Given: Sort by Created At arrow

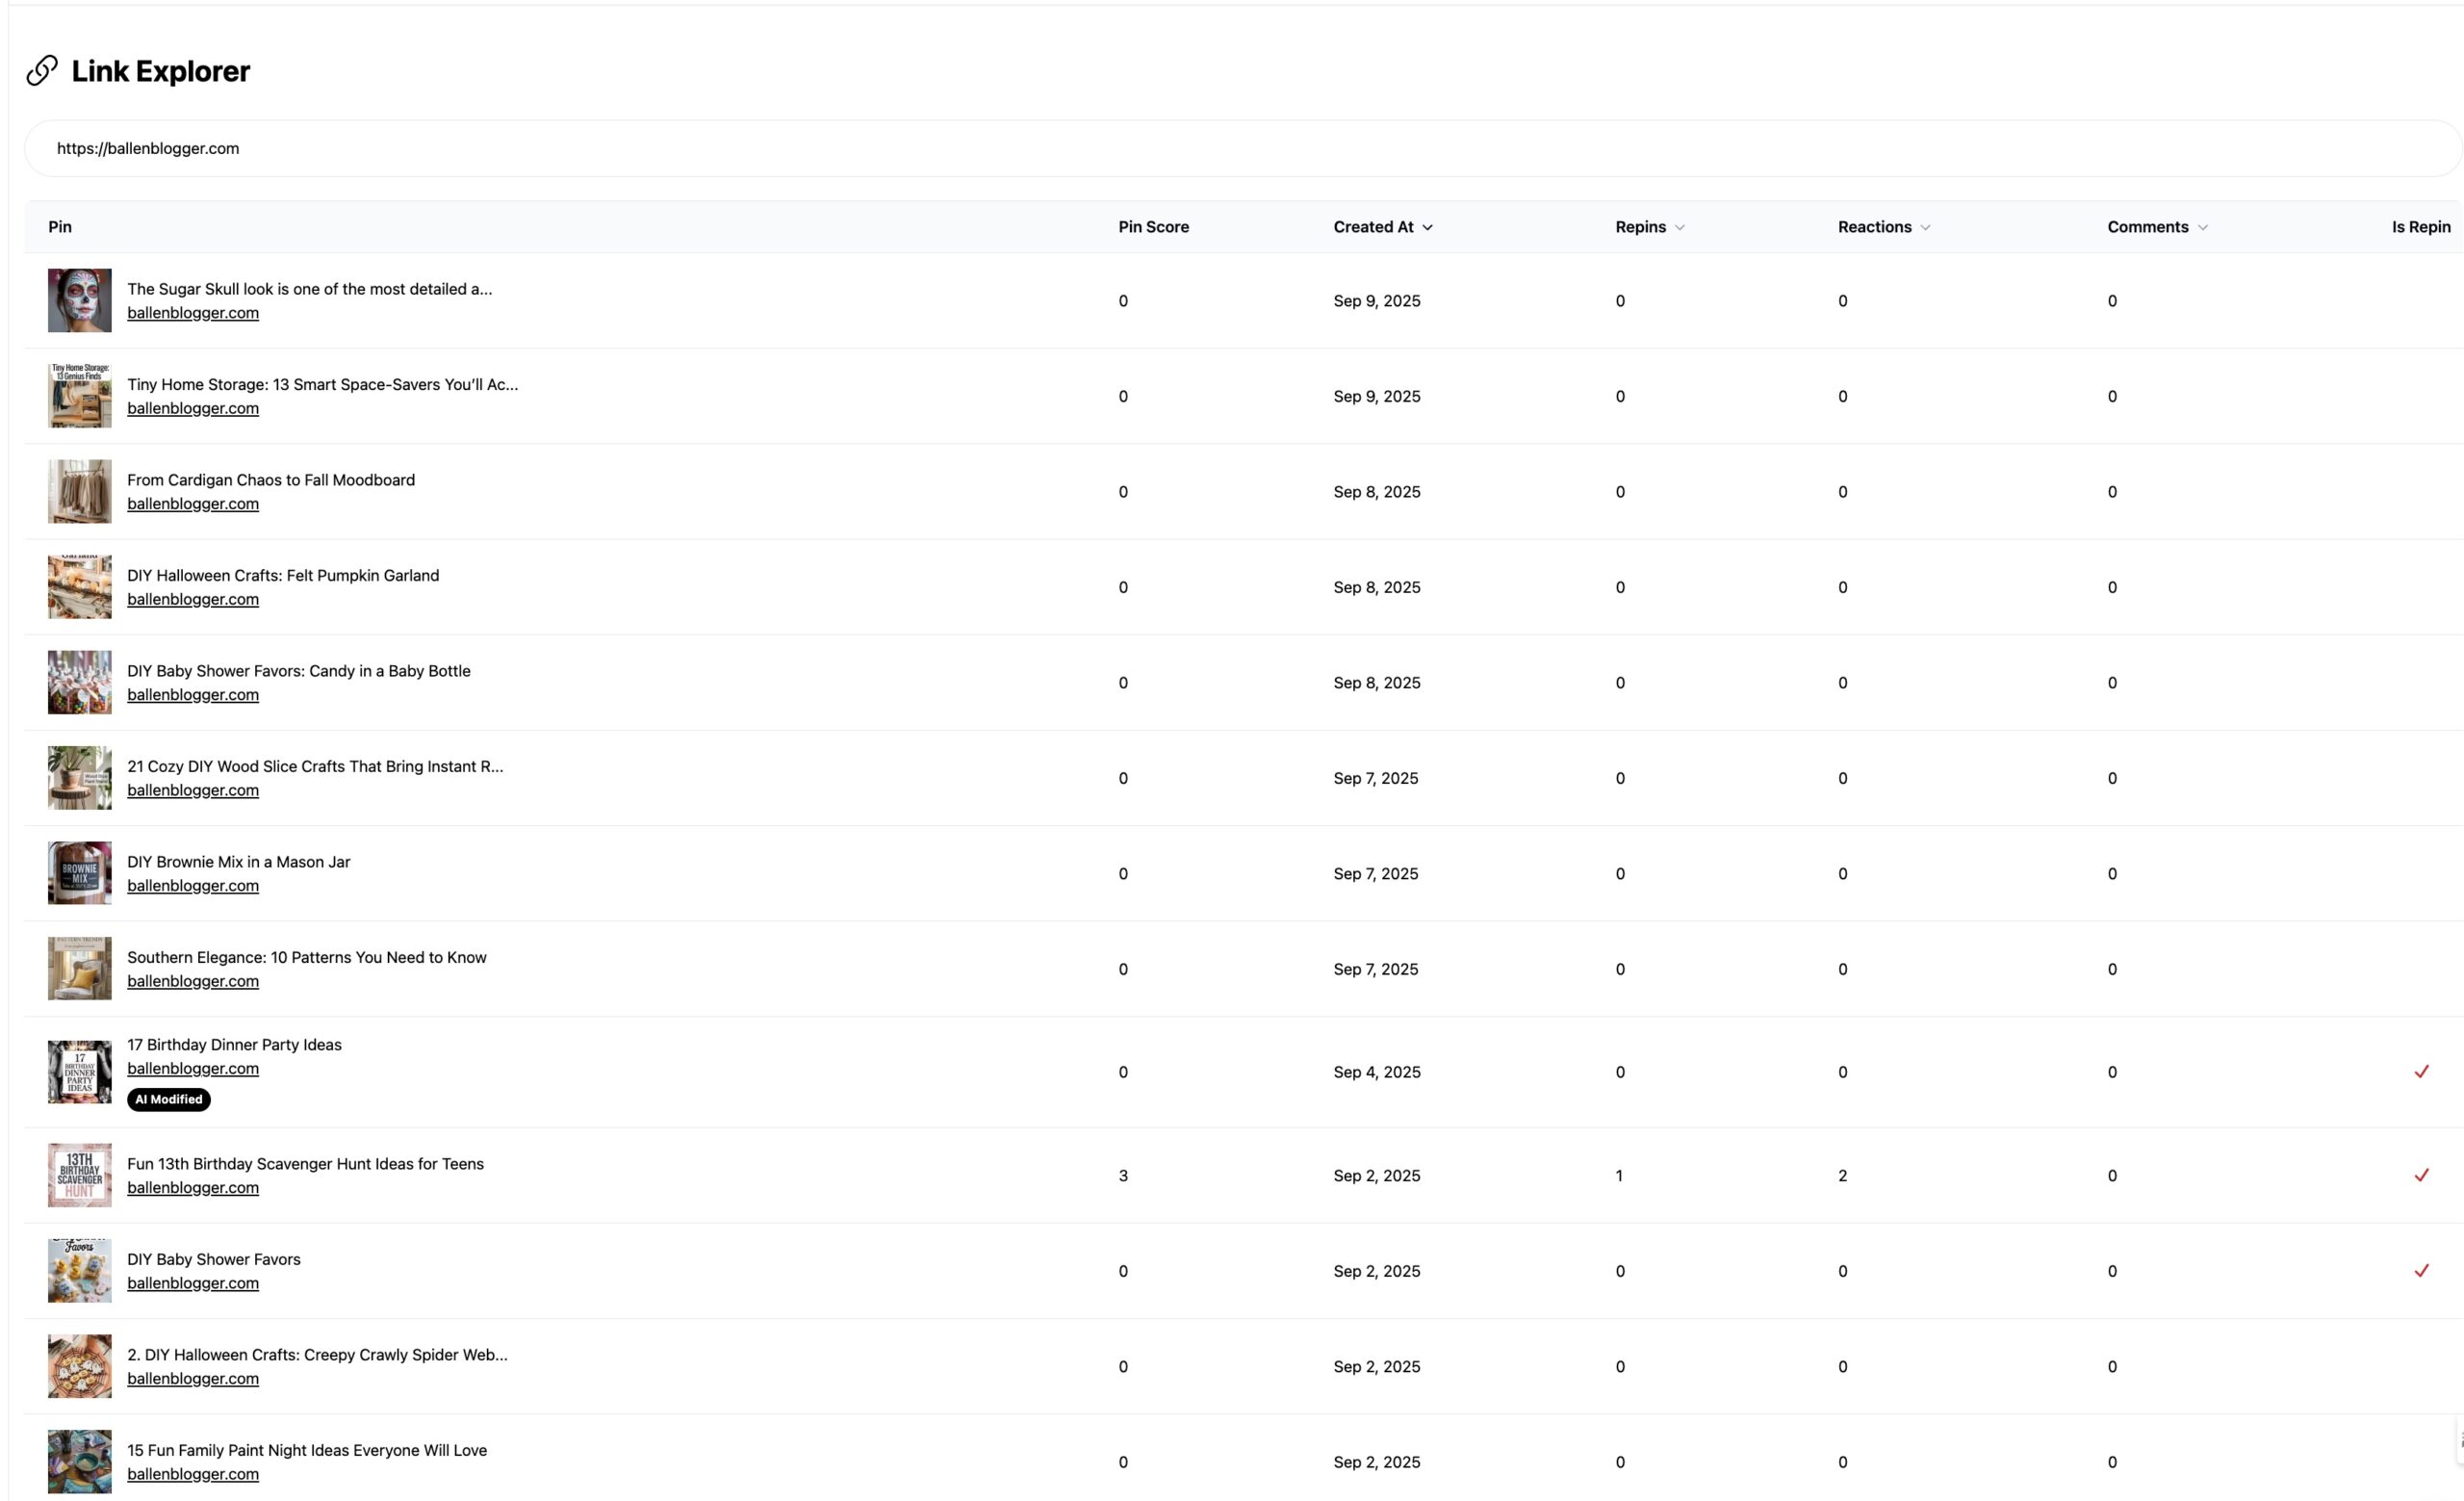Looking at the screenshot, I should pyautogui.click(x=1428, y=228).
